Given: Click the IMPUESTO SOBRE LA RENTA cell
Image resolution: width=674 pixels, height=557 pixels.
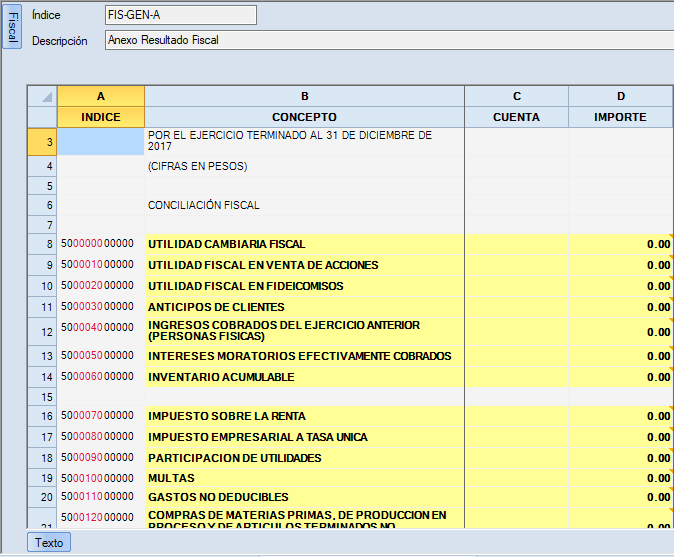Looking at the screenshot, I should tap(304, 416).
